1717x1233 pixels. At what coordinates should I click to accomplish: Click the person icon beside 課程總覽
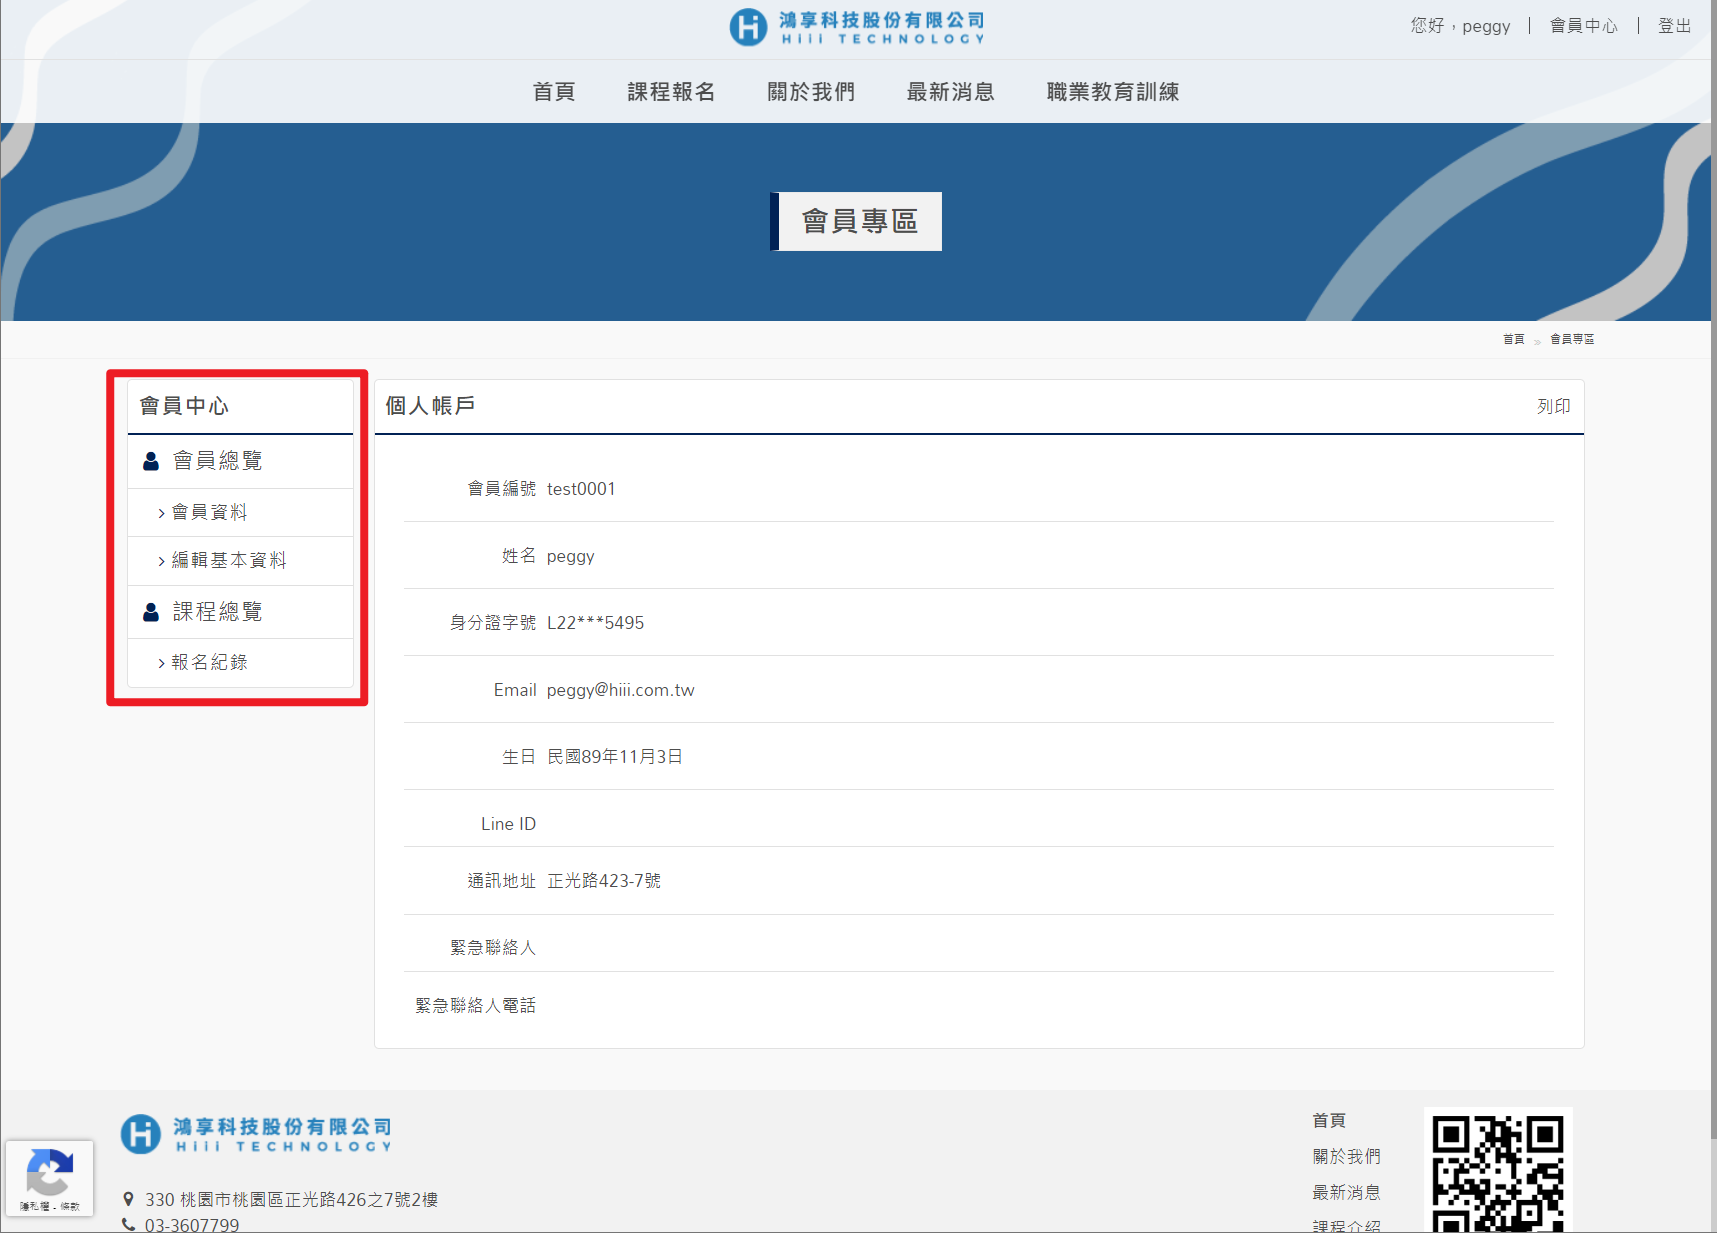(x=151, y=612)
